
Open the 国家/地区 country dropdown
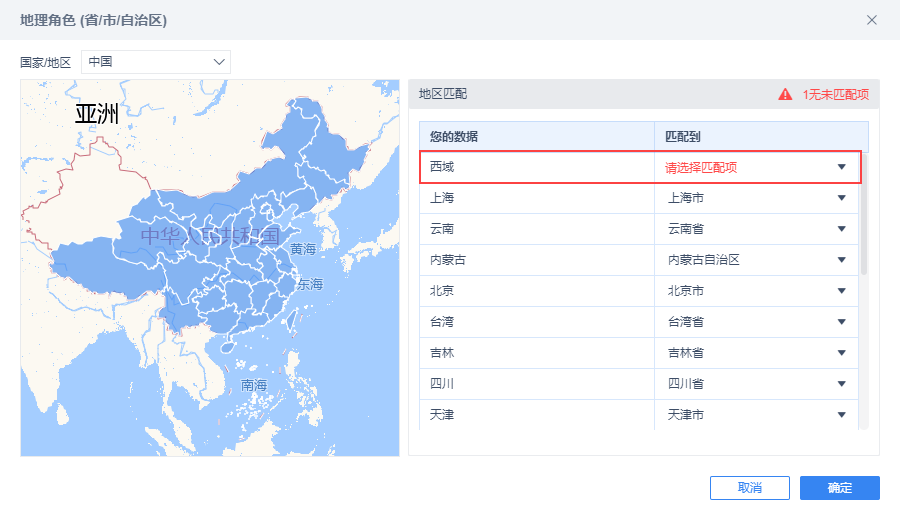coord(156,62)
